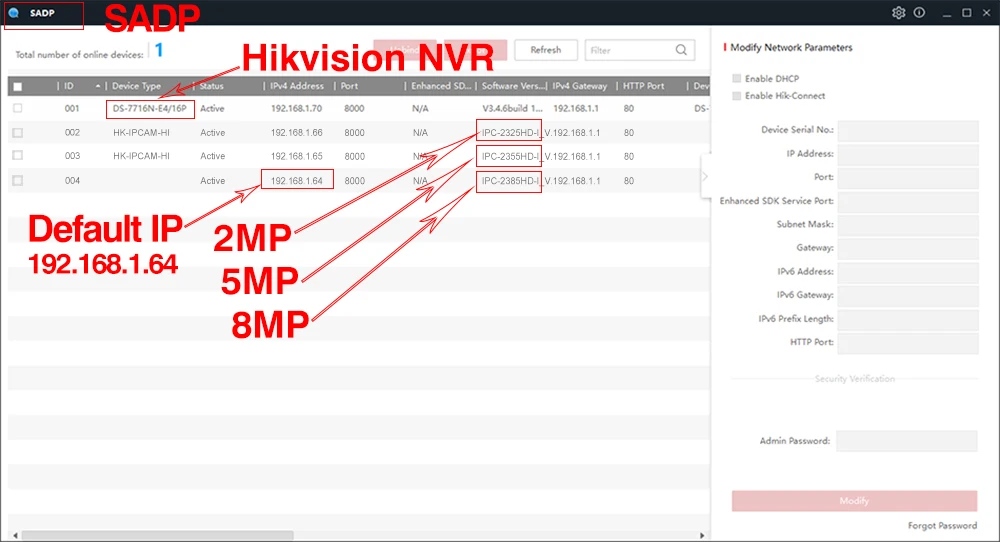This screenshot has width=1000, height=542.
Task: Click the HTTP Port input field
Action: 908,342
